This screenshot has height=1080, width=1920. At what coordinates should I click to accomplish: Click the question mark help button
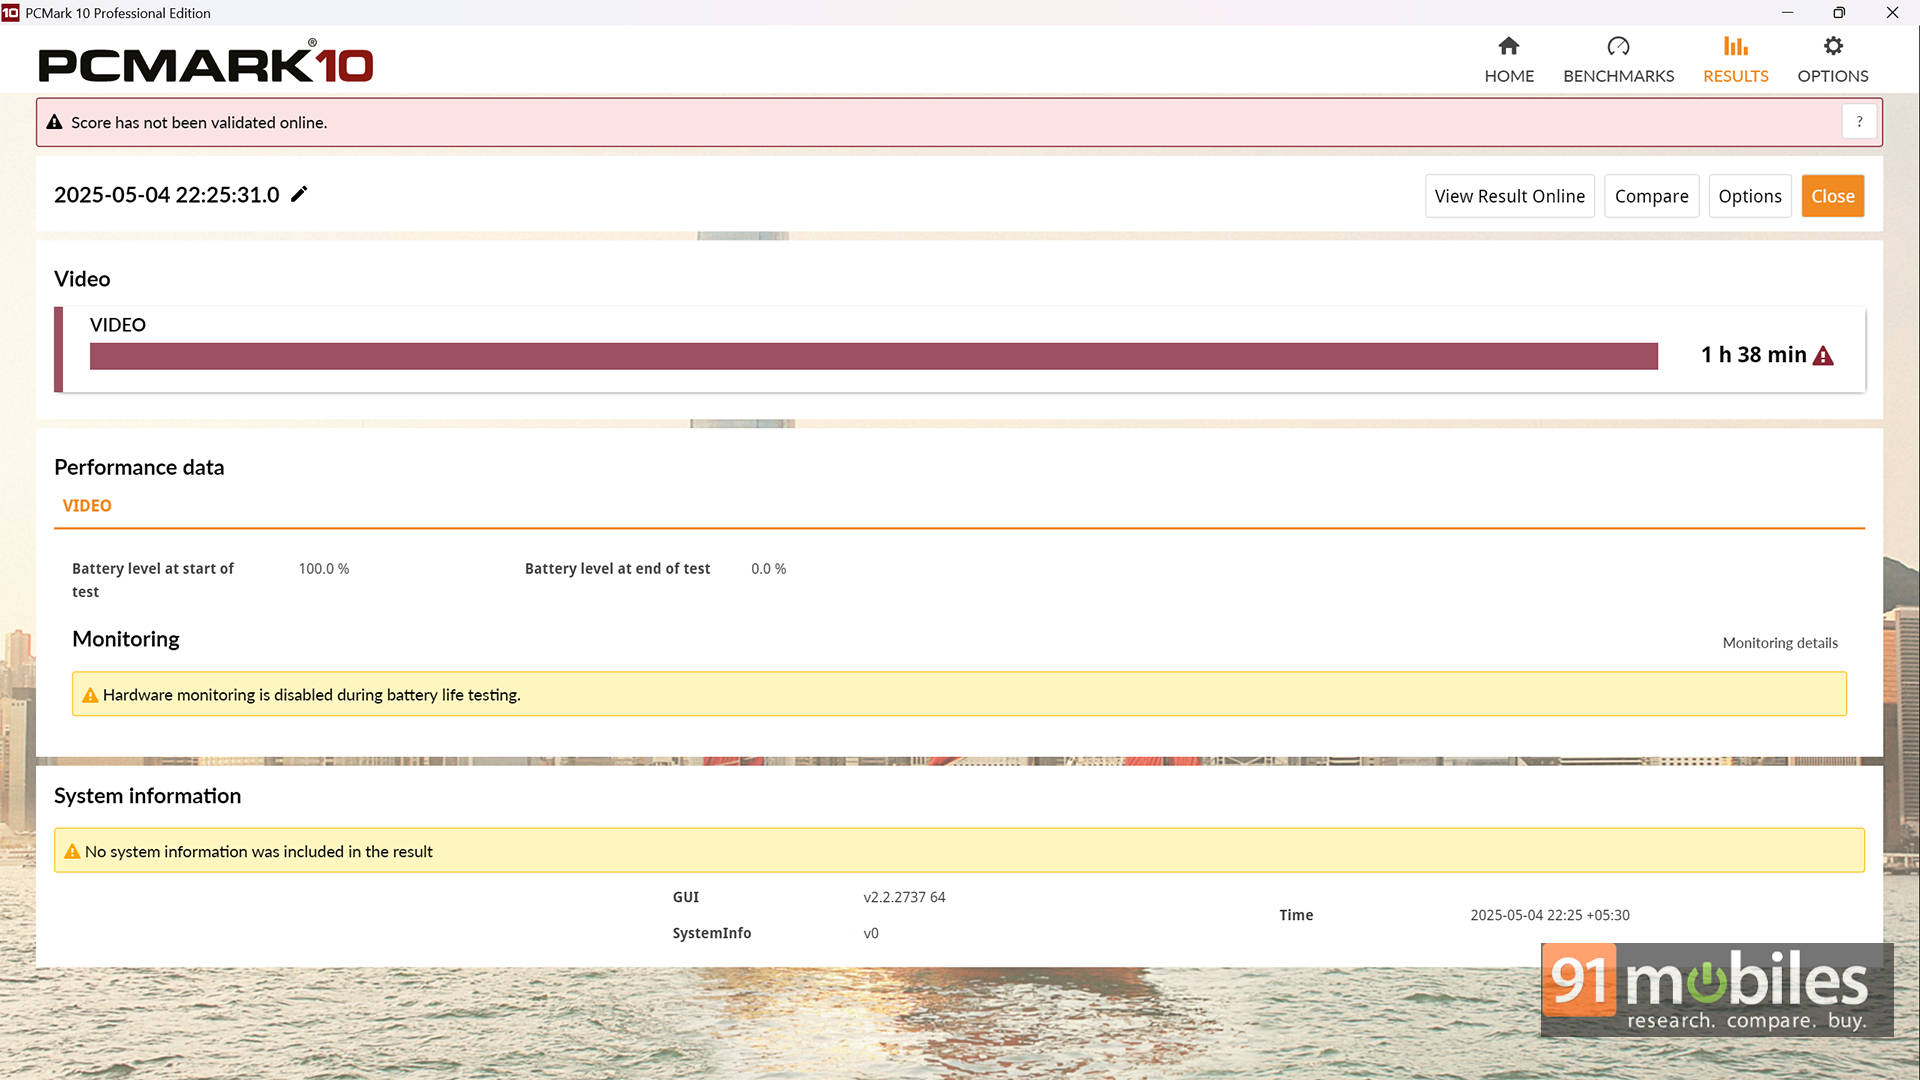click(1859, 122)
